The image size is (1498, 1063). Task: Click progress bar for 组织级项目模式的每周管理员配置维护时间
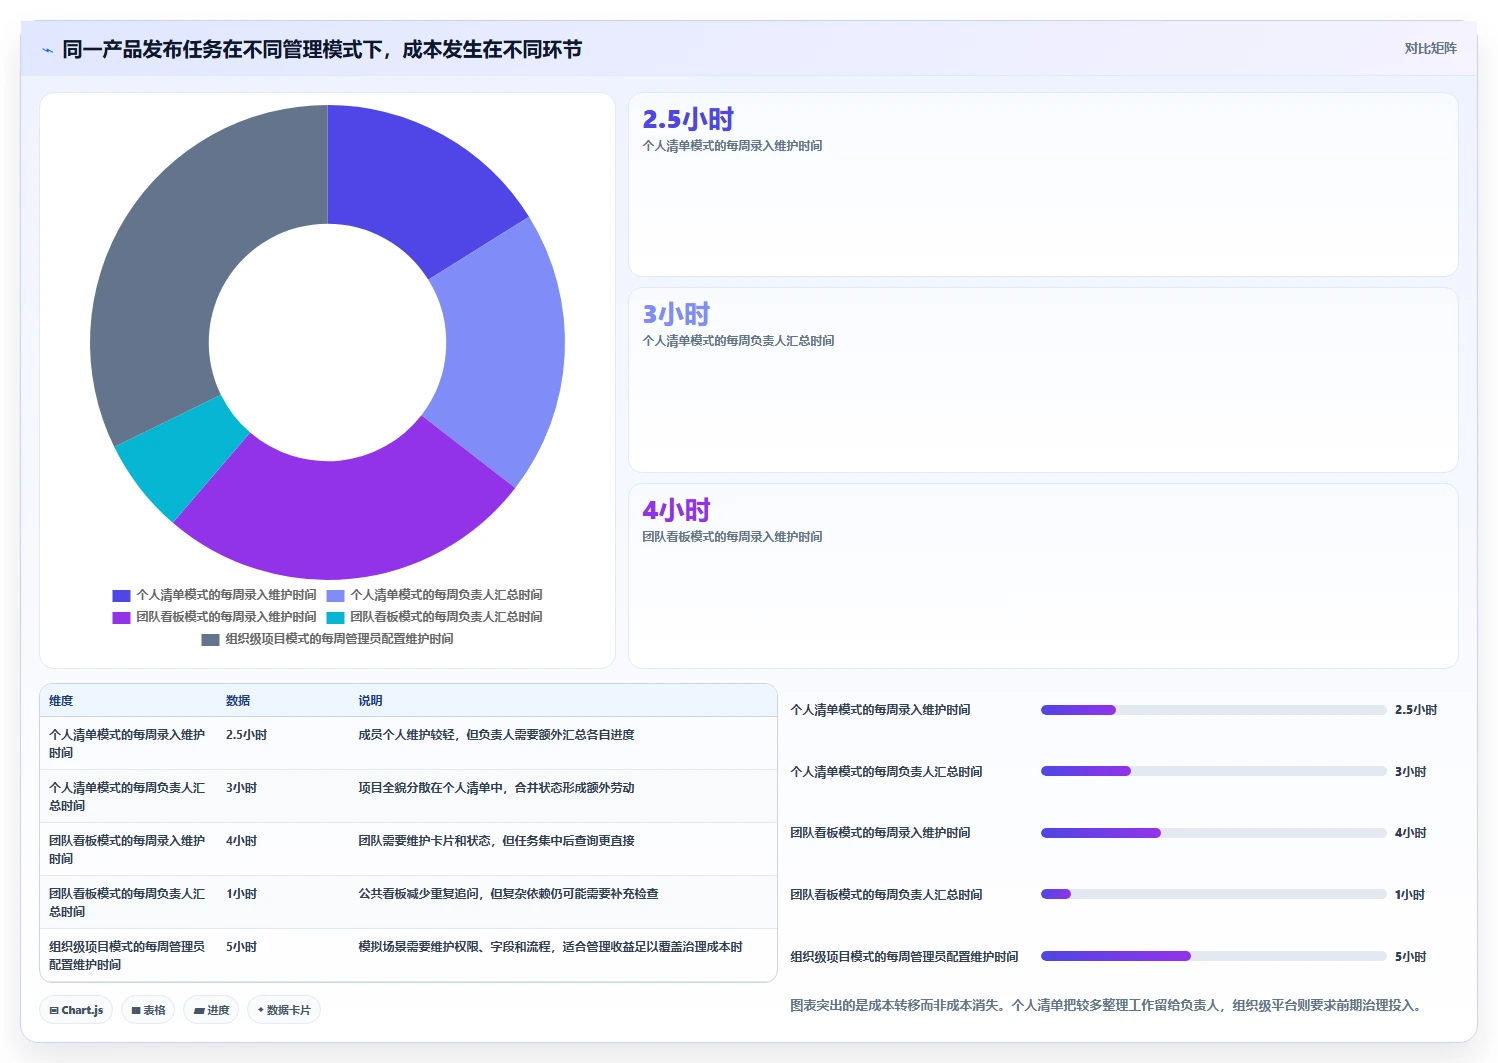[x=1213, y=956]
